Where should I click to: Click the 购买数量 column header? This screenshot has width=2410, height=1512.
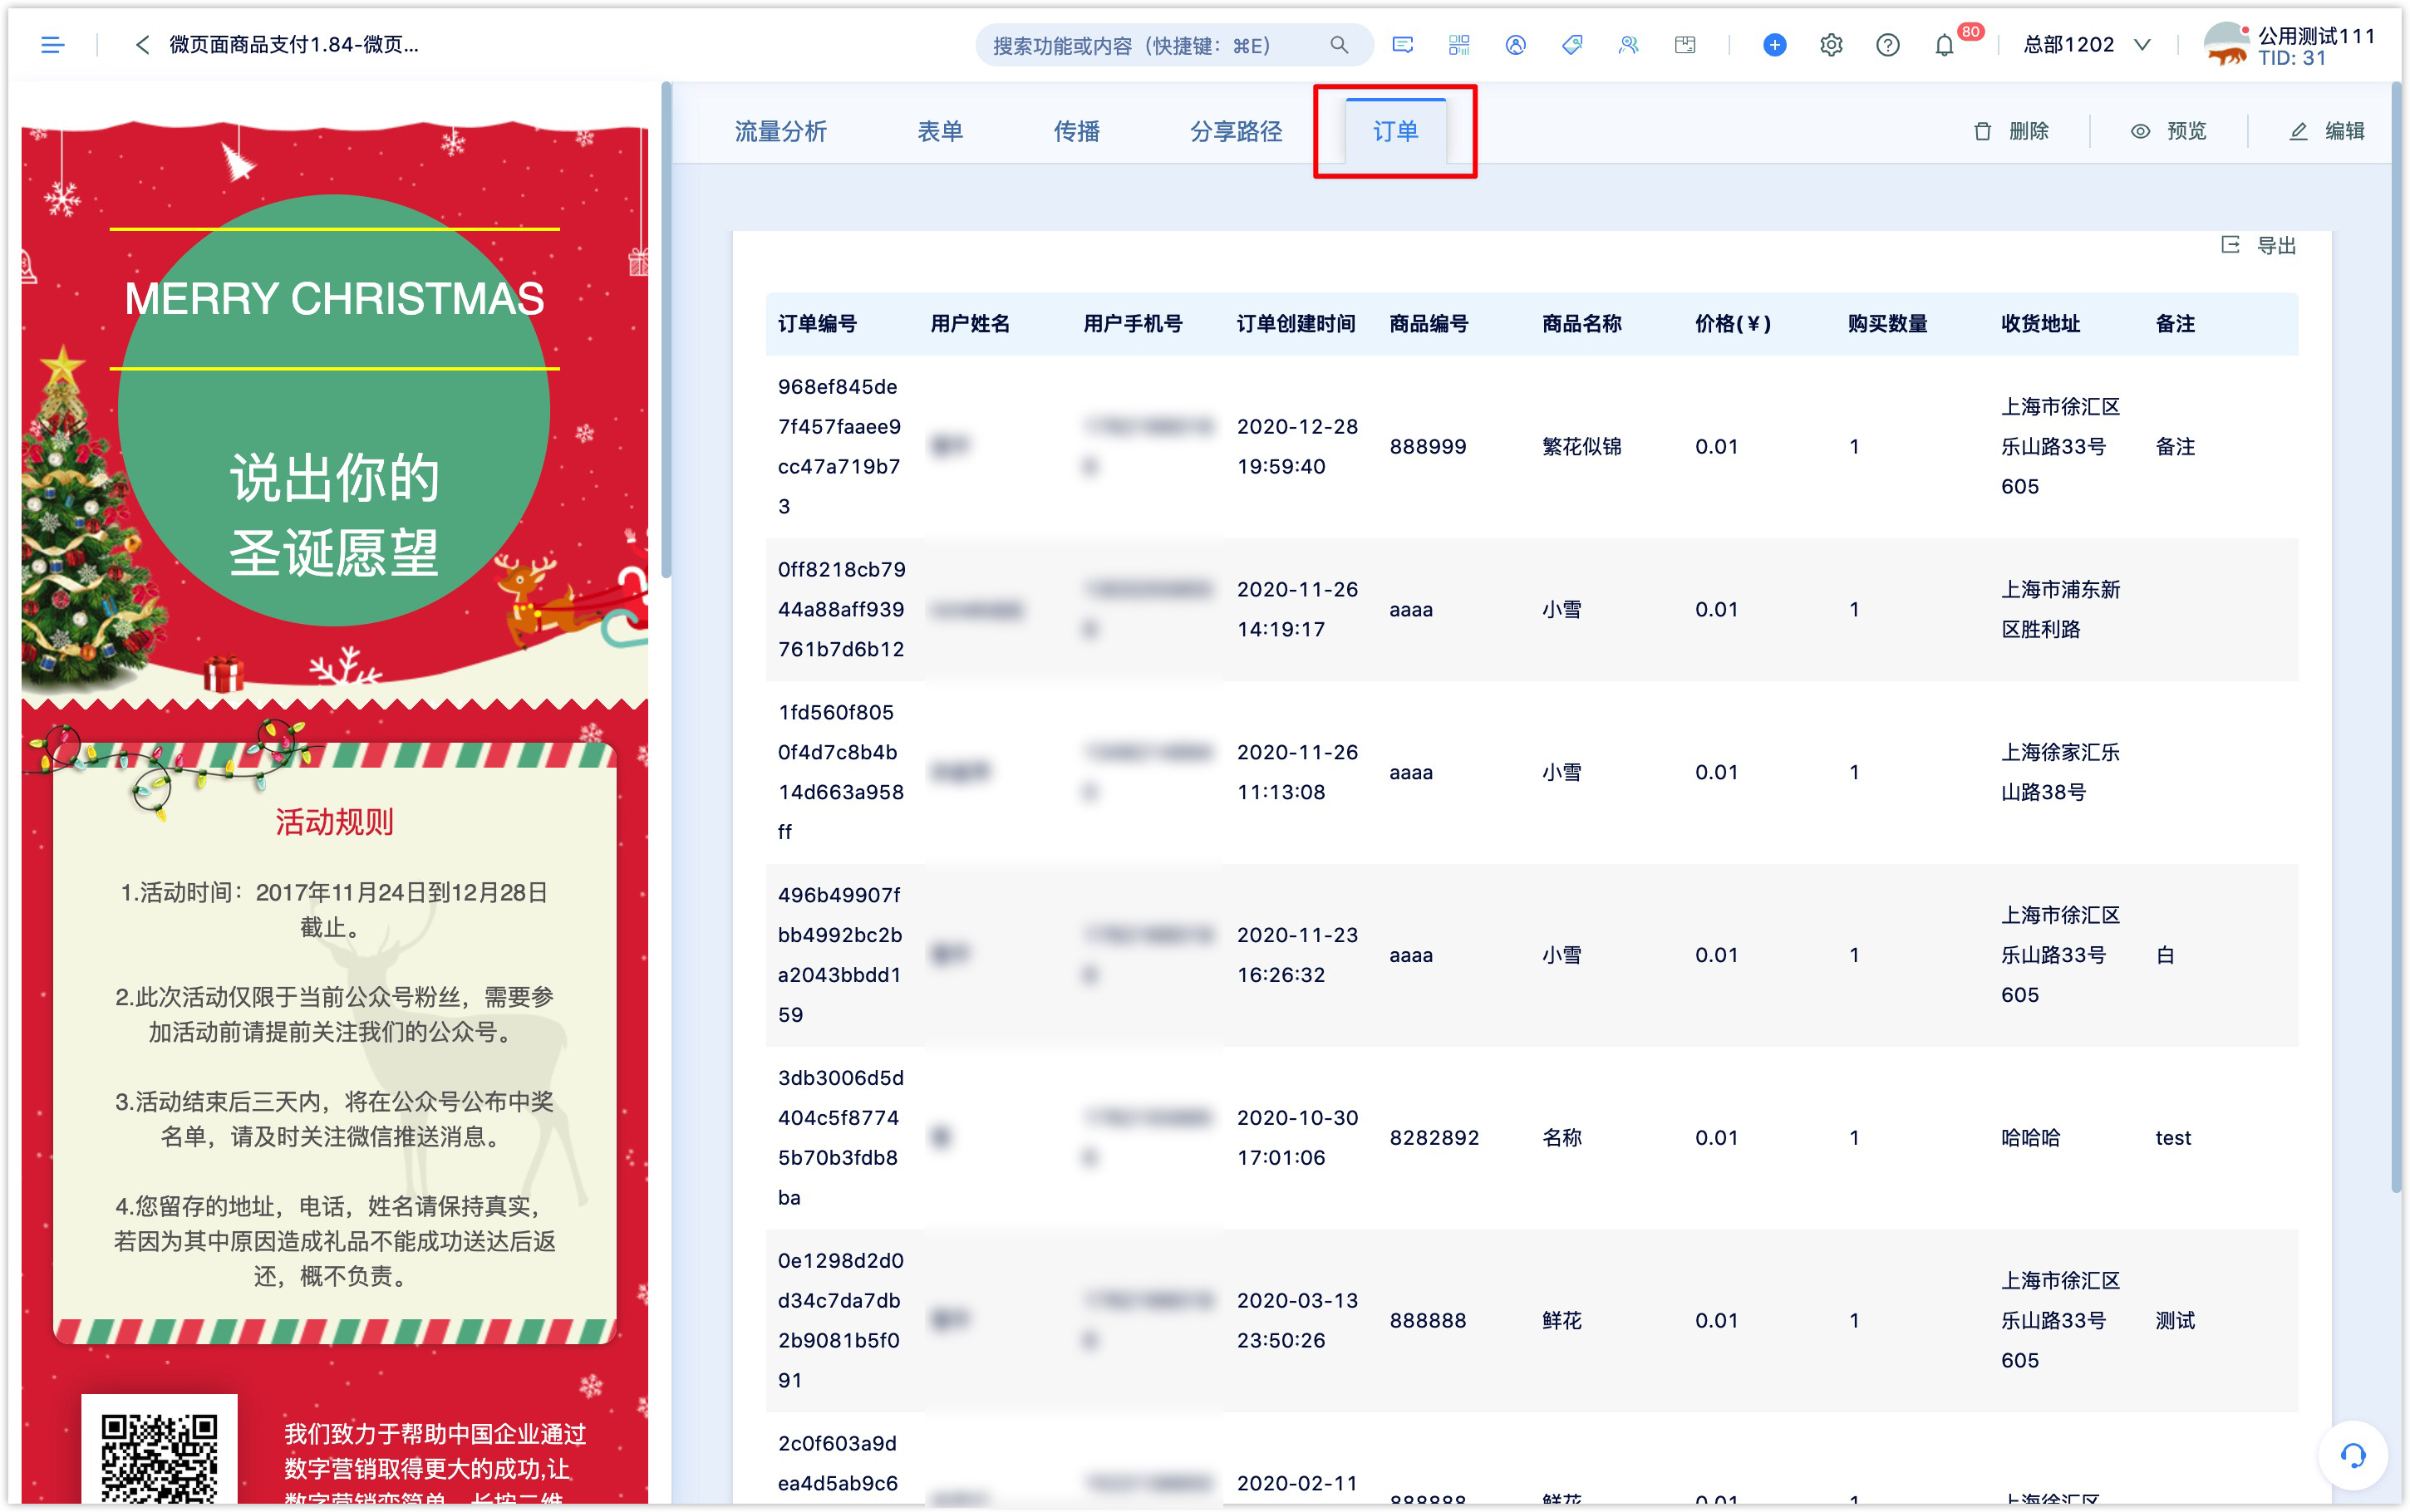1888,324
